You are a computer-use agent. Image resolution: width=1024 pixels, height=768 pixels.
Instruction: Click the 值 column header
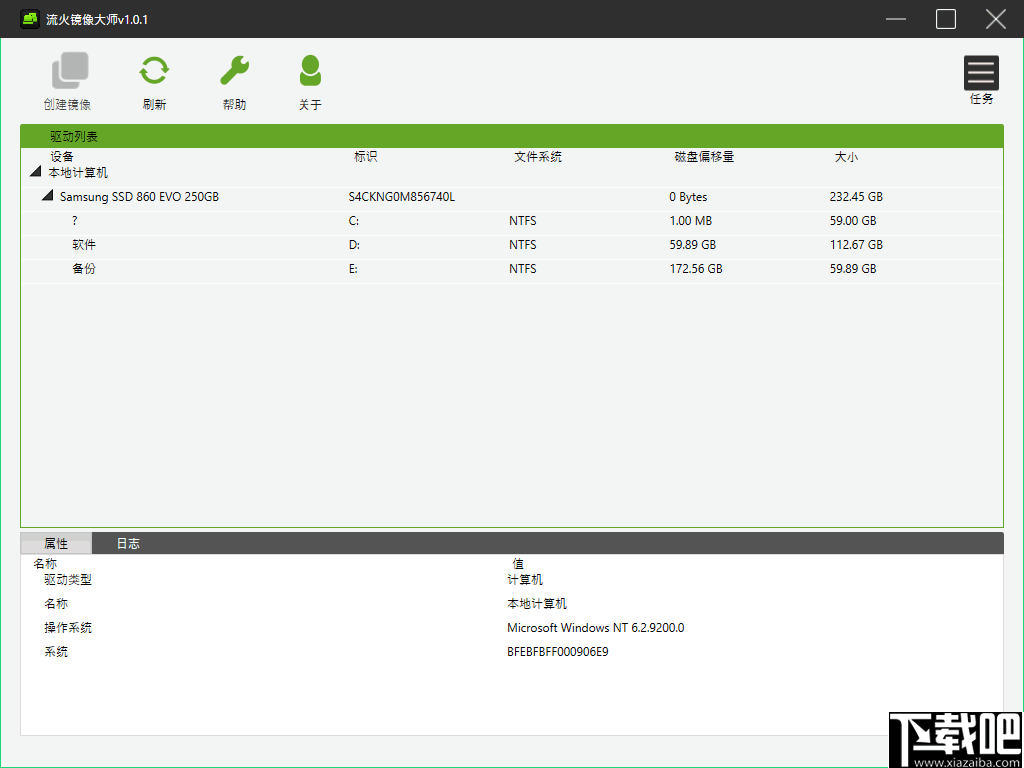click(x=518, y=563)
